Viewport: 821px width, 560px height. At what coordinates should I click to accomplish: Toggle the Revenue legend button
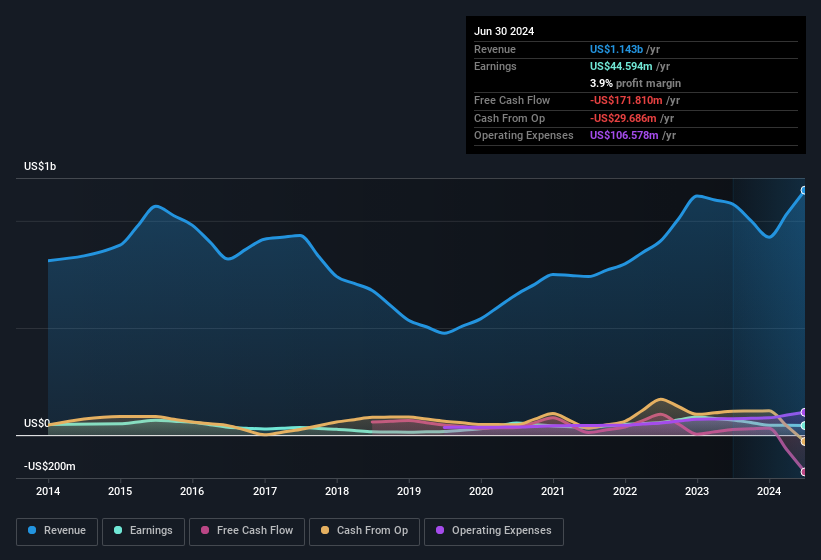(57, 531)
